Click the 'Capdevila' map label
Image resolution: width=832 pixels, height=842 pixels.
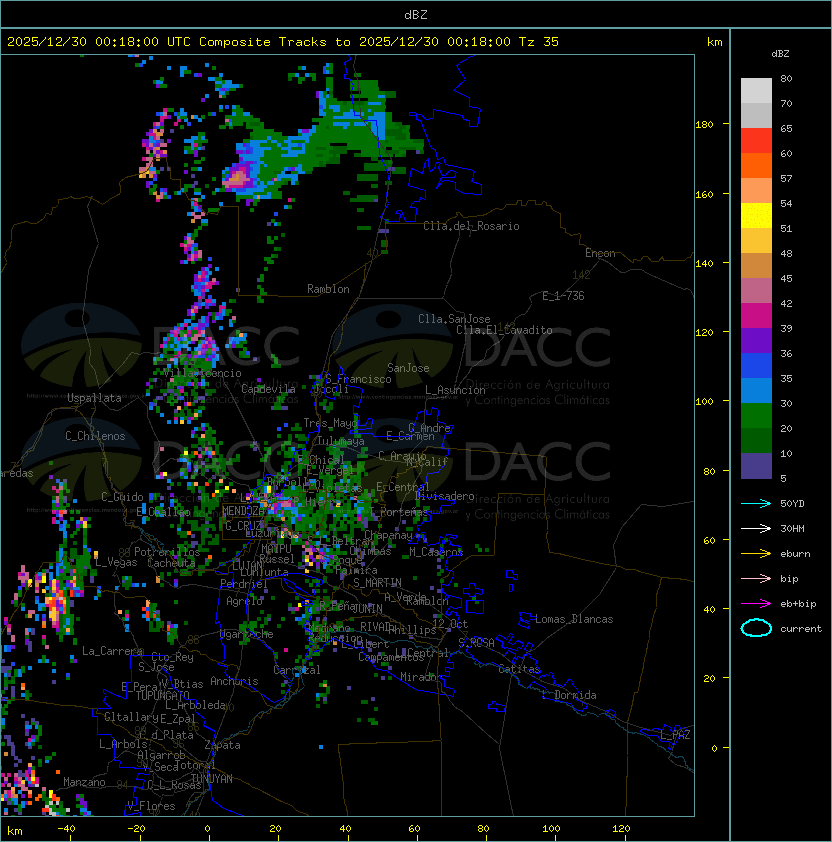[268, 389]
